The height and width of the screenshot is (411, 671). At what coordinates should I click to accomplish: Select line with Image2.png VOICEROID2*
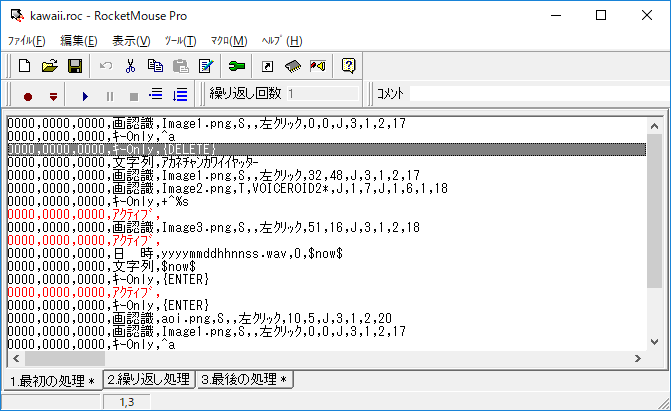click(x=327, y=188)
